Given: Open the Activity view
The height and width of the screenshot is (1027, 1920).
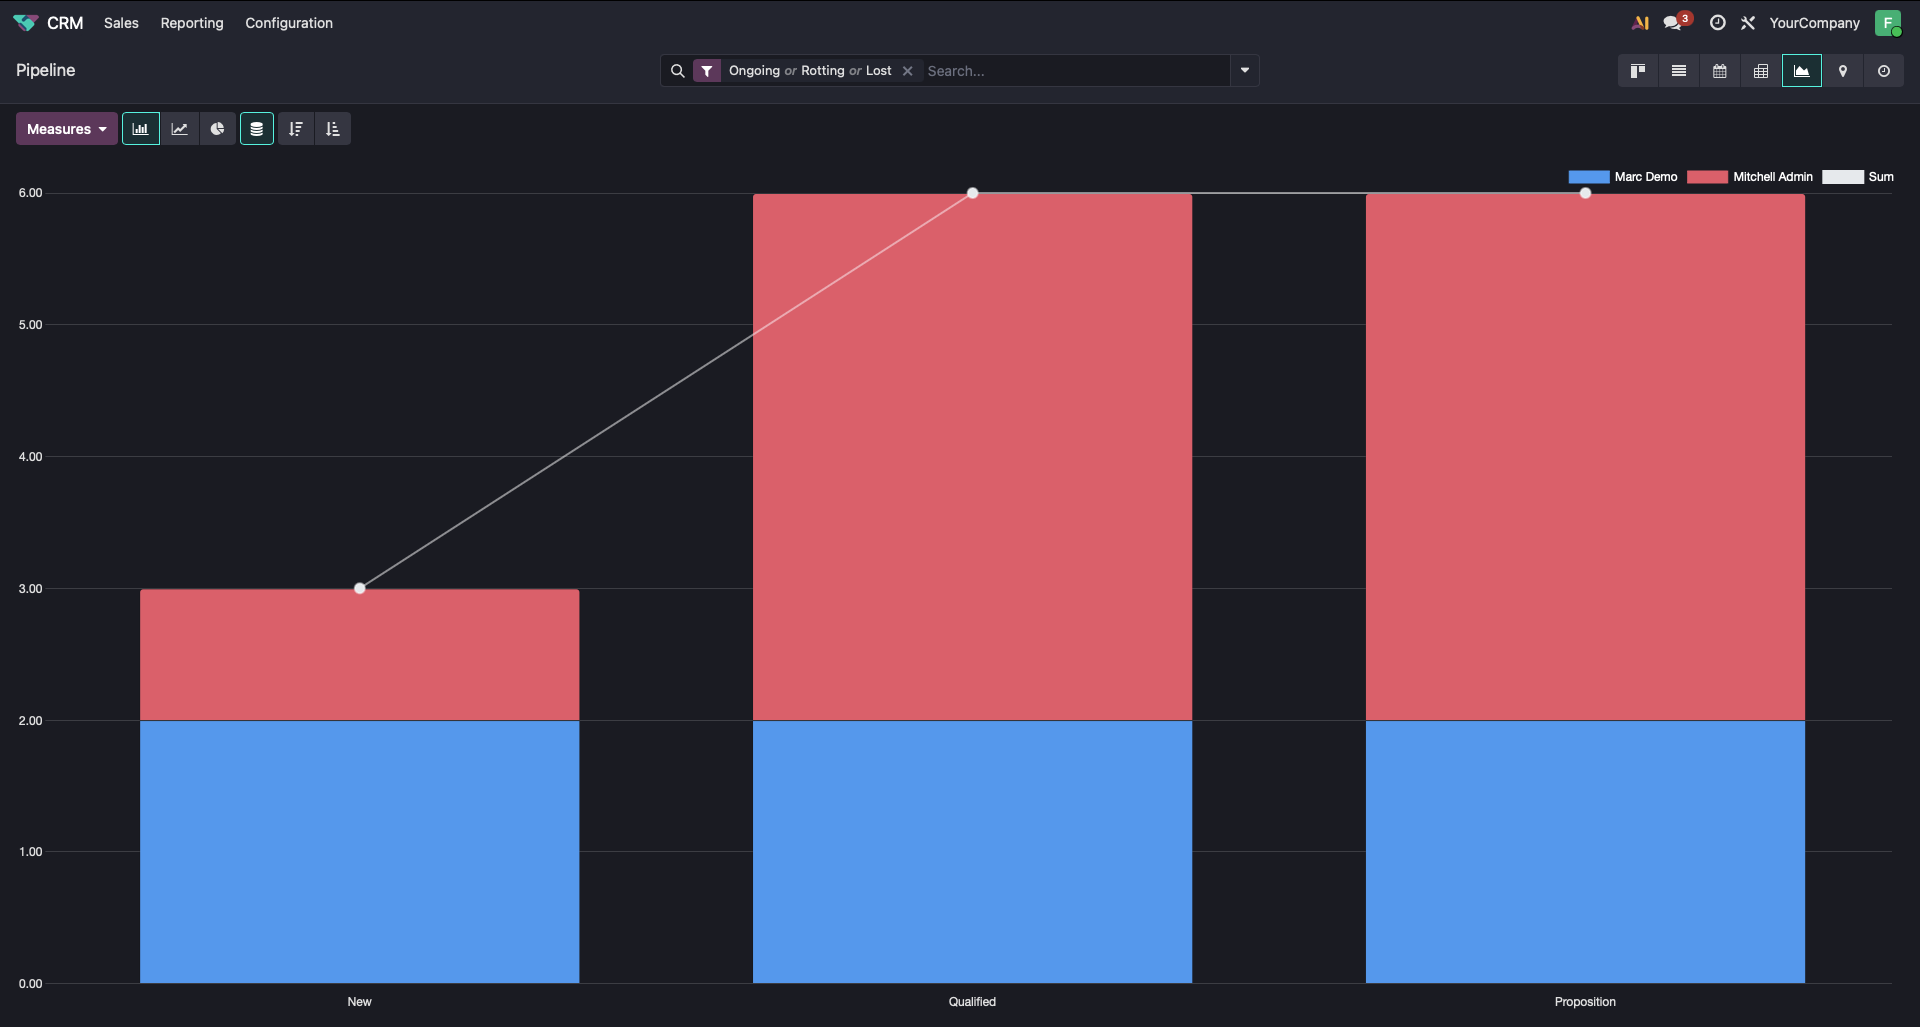Looking at the screenshot, I should coord(1884,71).
